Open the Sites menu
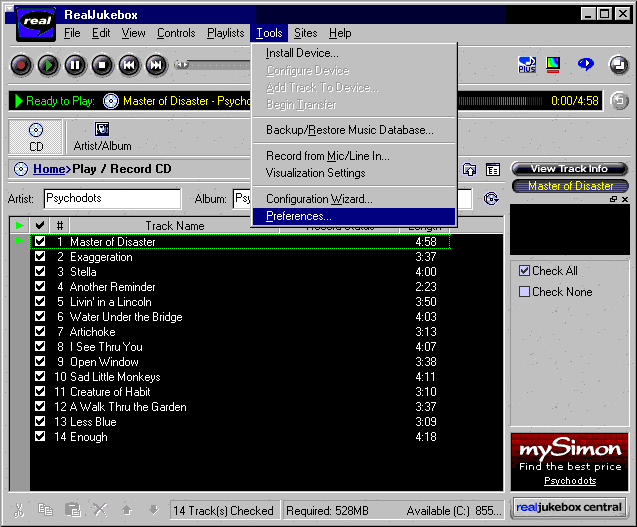The image size is (637, 527). pyautogui.click(x=306, y=33)
